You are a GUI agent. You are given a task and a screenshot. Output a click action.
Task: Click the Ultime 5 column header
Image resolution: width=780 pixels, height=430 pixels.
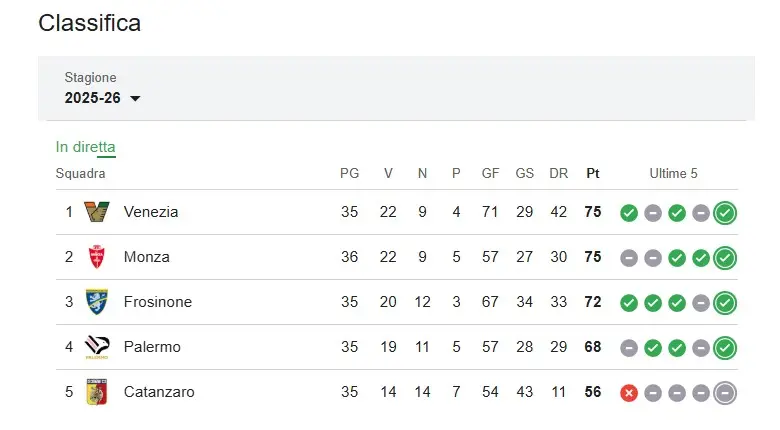pyautogui.click(x=674, y=174)
